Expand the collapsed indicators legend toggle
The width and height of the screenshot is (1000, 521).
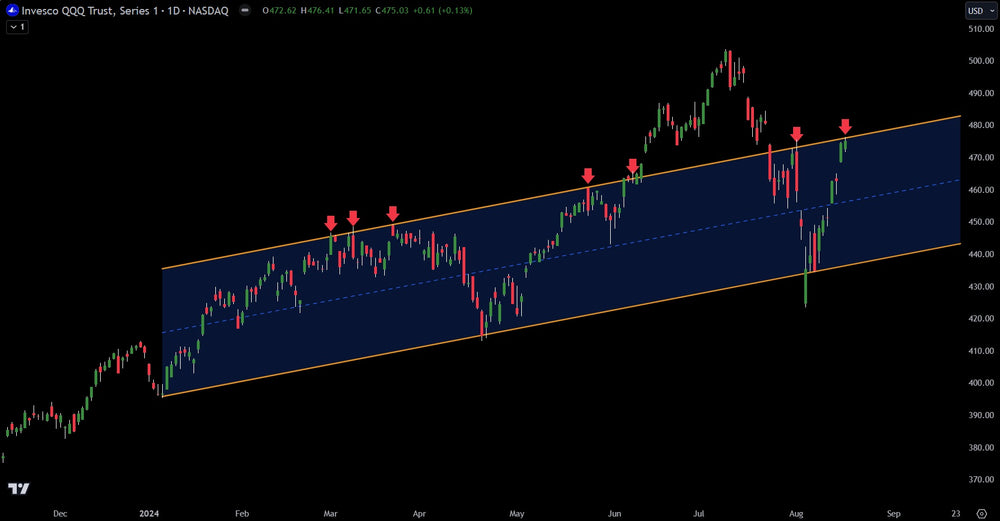tap(16, 27)
